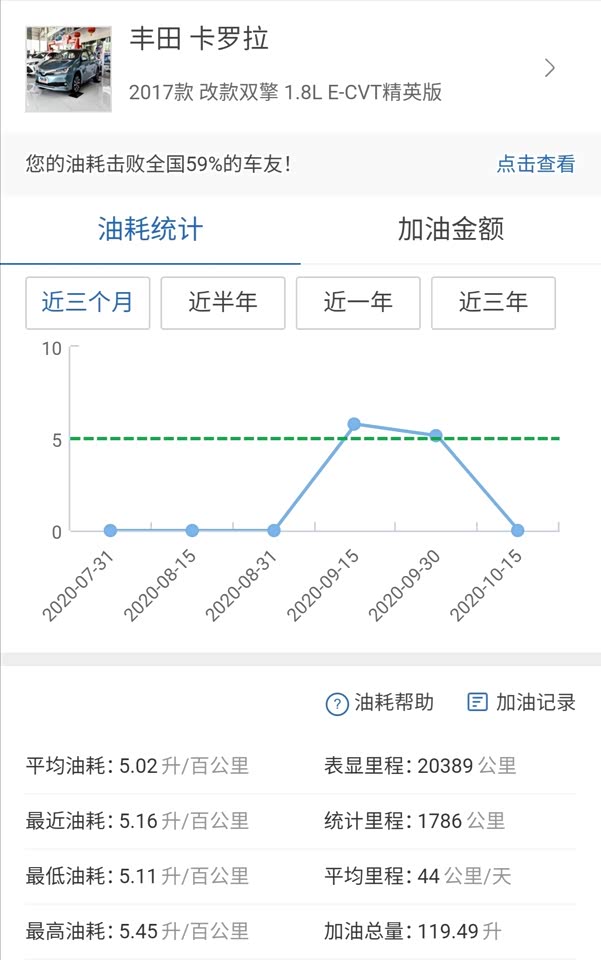Tap the Toyota Corolla car thumbnail
This screenshot has height=960, width=601.
[x=68, y=68]
